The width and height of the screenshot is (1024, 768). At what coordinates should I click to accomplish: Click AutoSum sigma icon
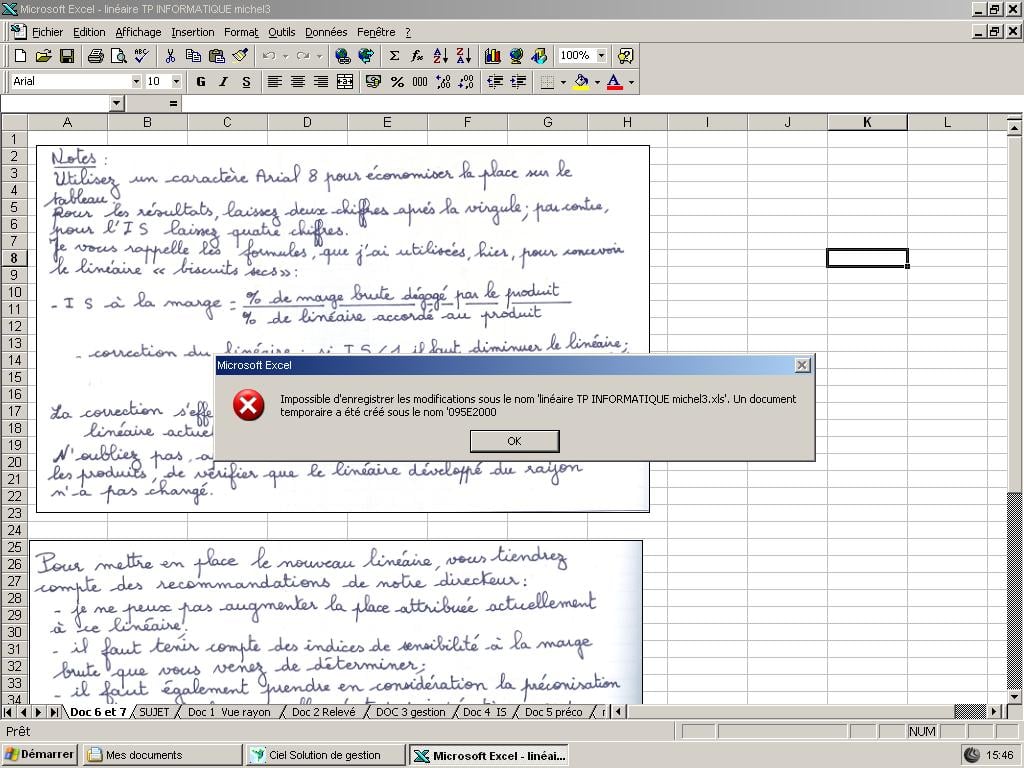tap(394, 56)
